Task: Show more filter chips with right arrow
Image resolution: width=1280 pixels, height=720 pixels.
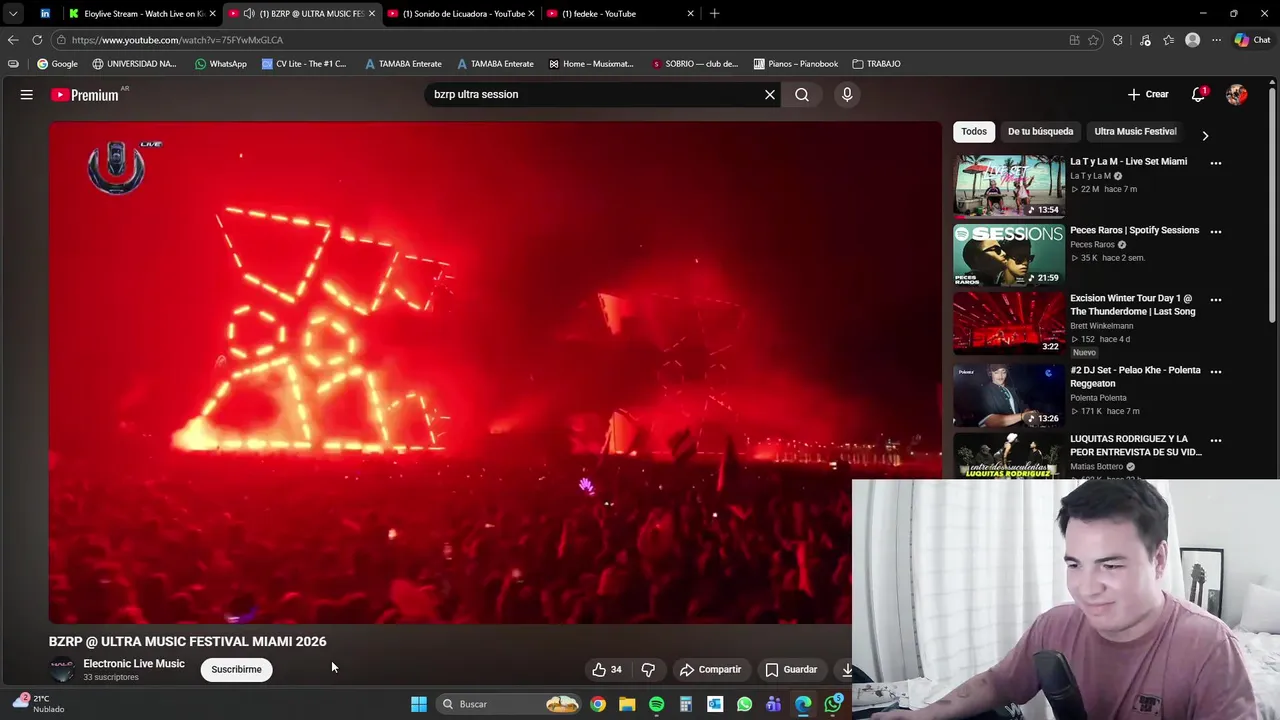Action: coord(1205,135)
